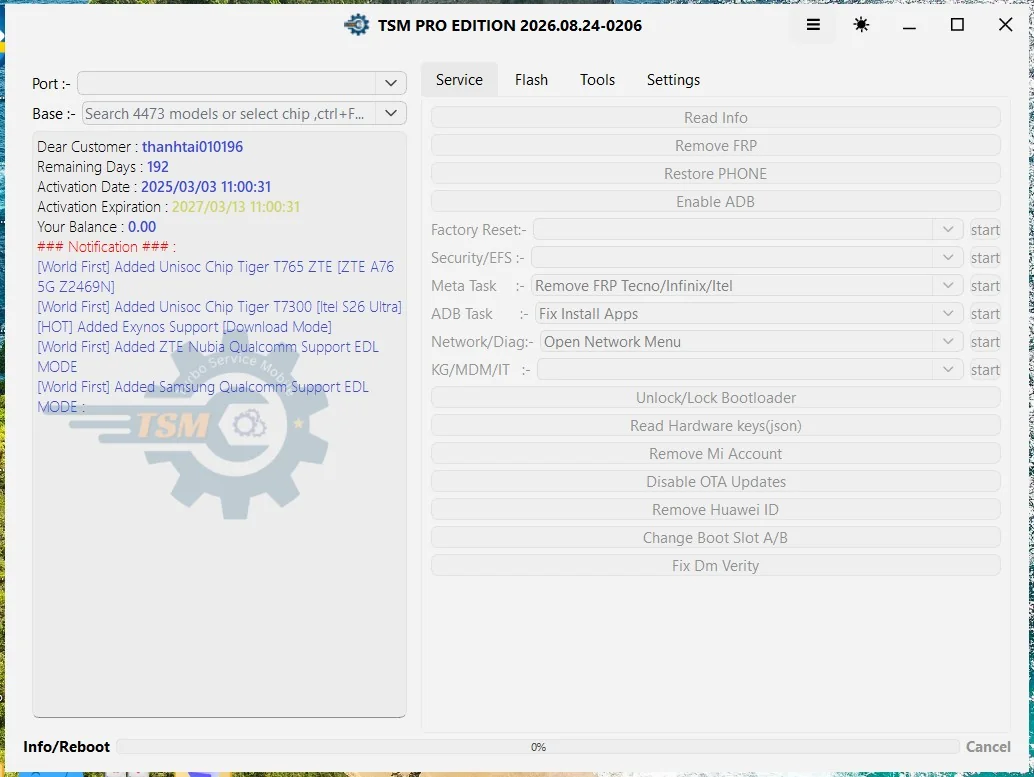Switch to the Flash tab
Viewport: 1034px width, 777px height.
pyautogui.click(x=531, y=80)
